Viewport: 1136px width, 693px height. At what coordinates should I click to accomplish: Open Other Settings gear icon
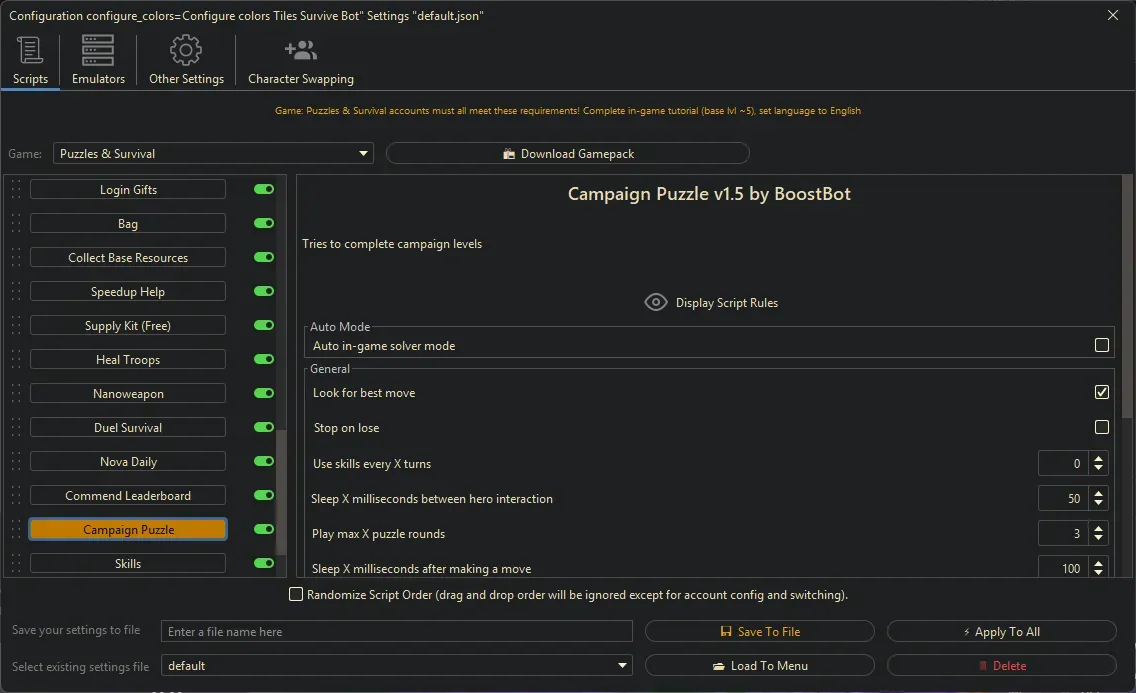(x=186, y=50)
